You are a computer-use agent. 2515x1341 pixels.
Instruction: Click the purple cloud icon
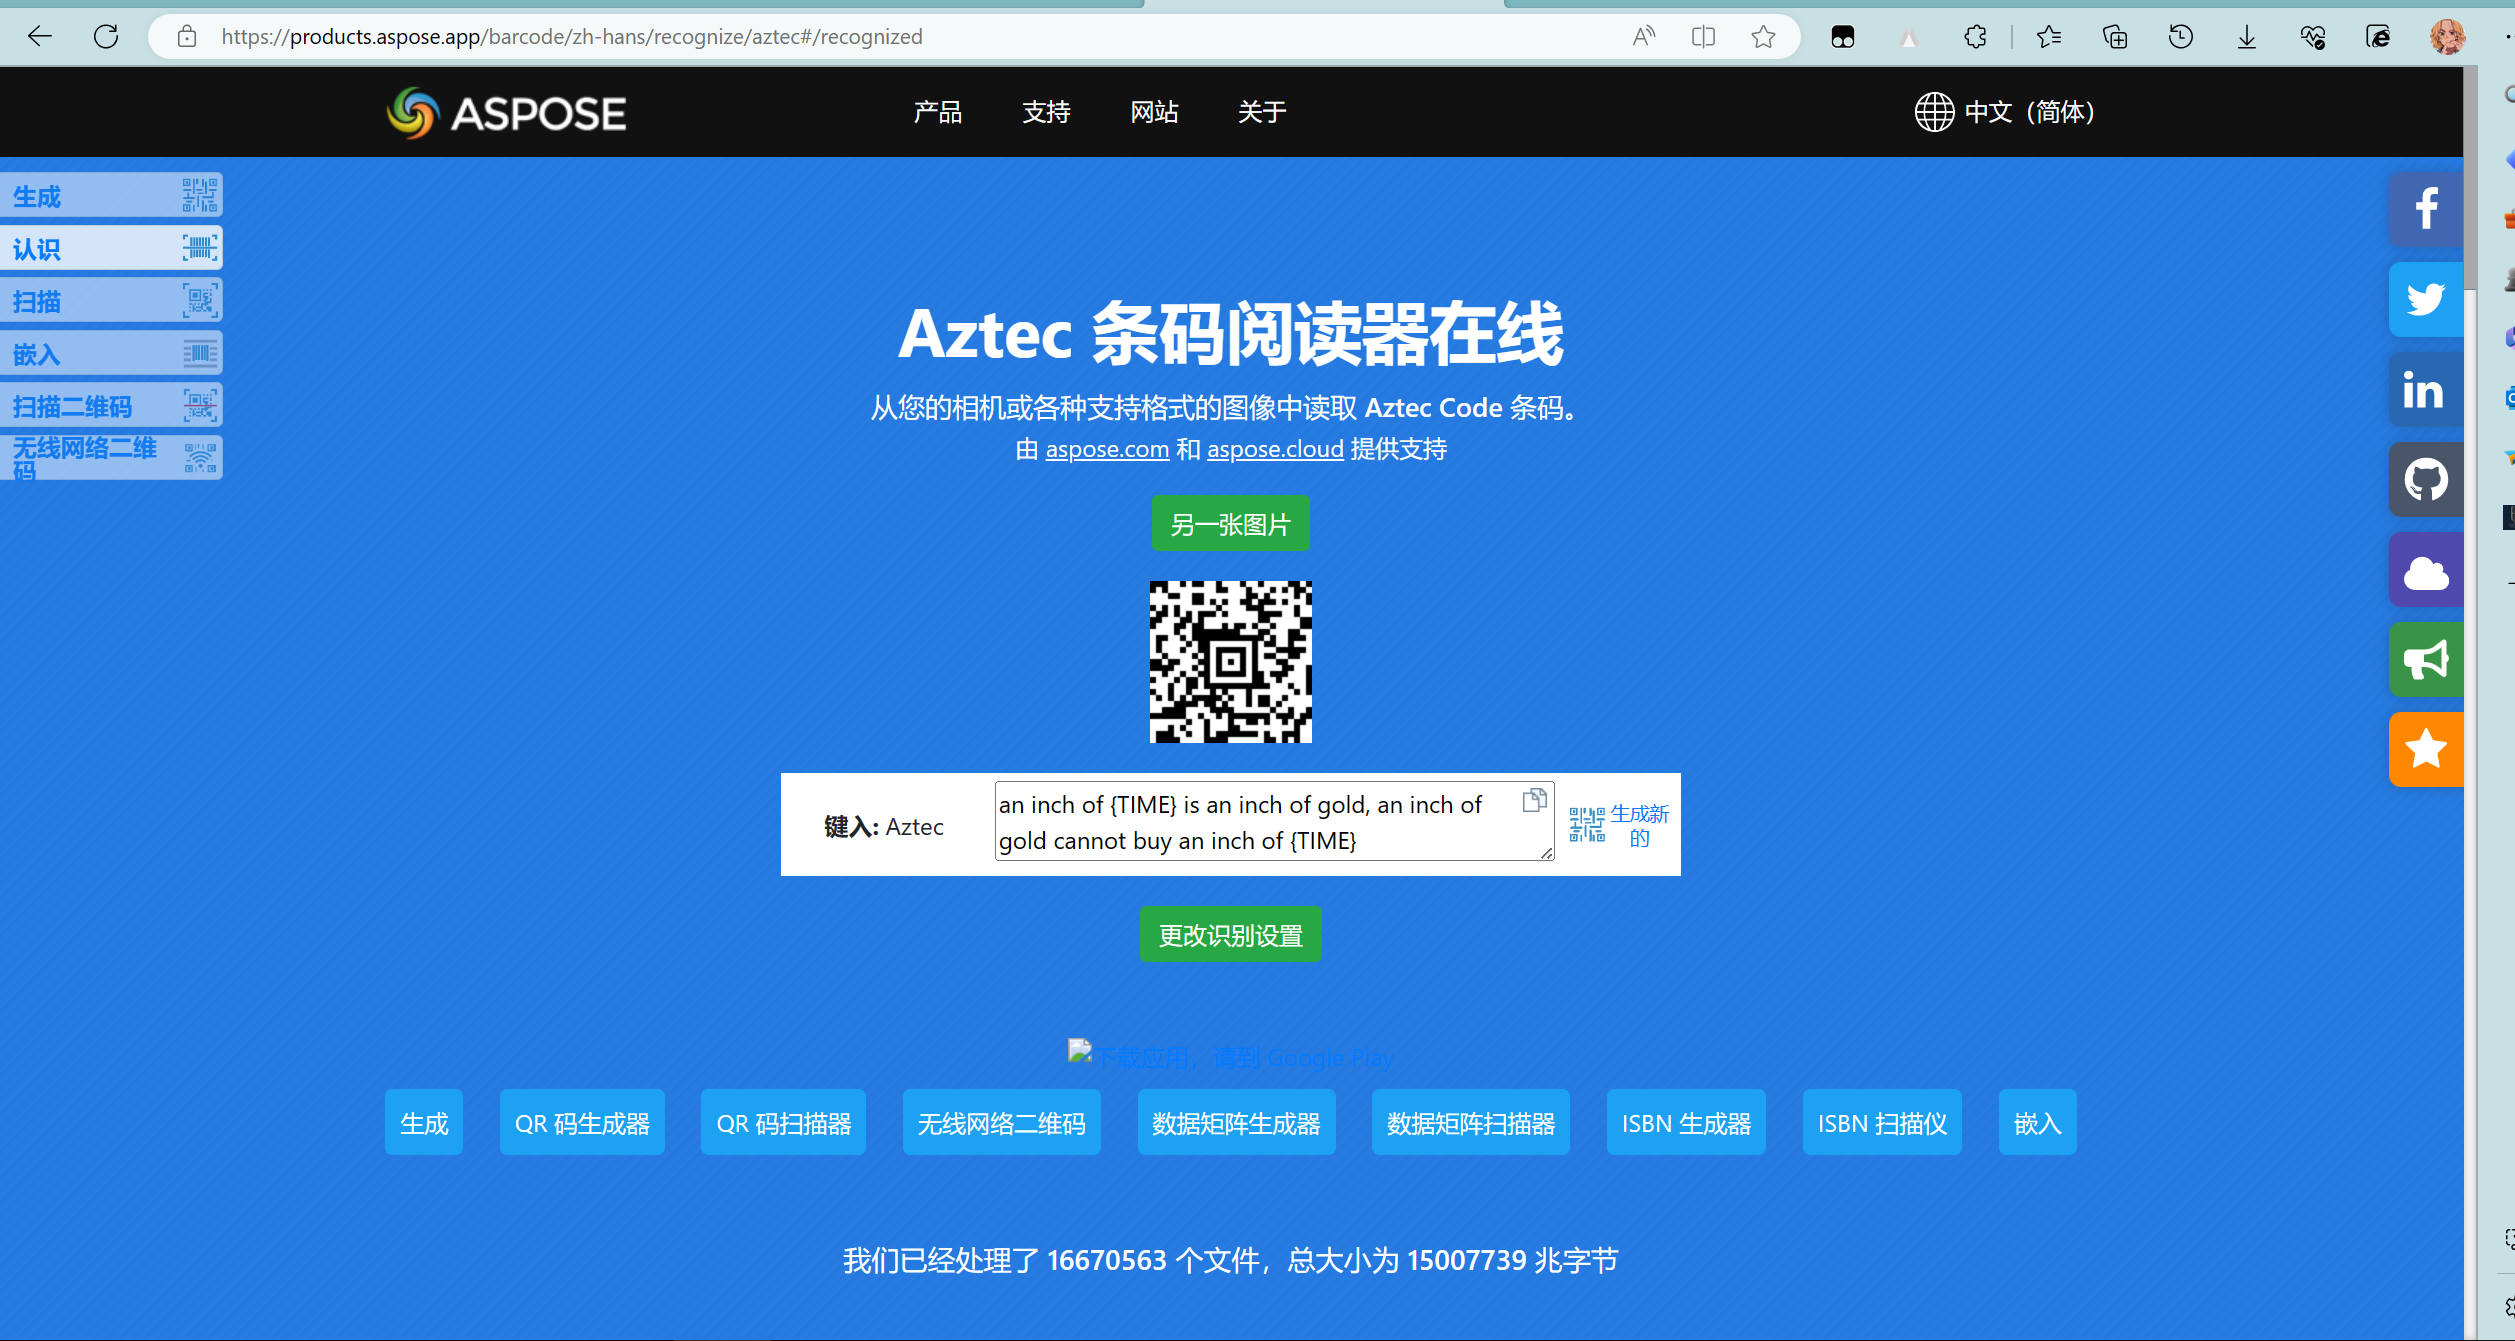coord(2426,570)
